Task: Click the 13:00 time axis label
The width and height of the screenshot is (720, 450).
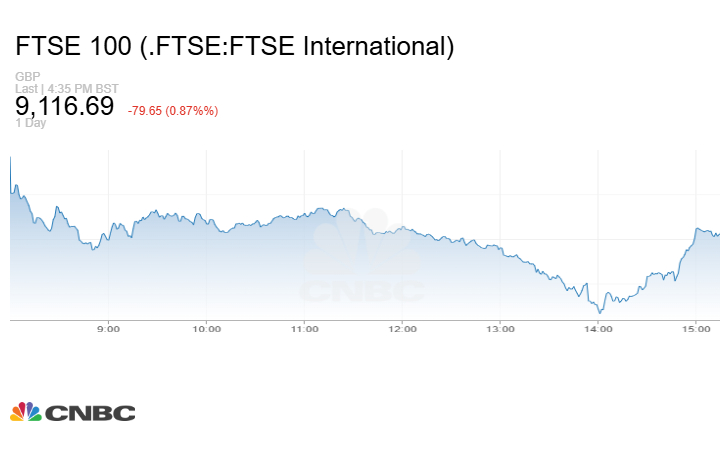Action: click(x=500, y=328)
